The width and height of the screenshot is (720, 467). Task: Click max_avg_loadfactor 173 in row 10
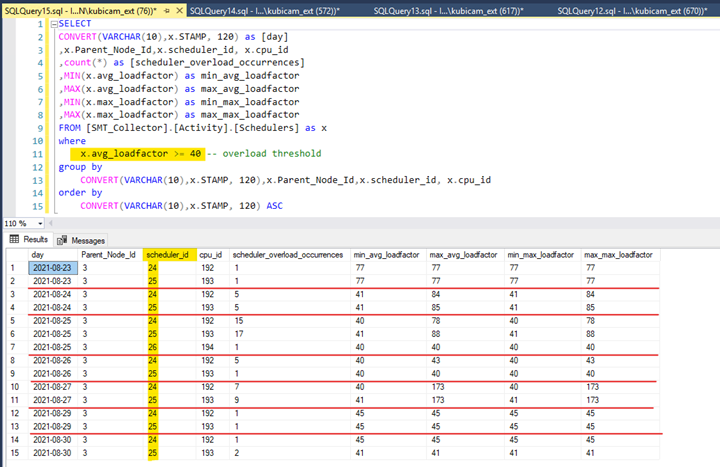[x=465, y=387]
